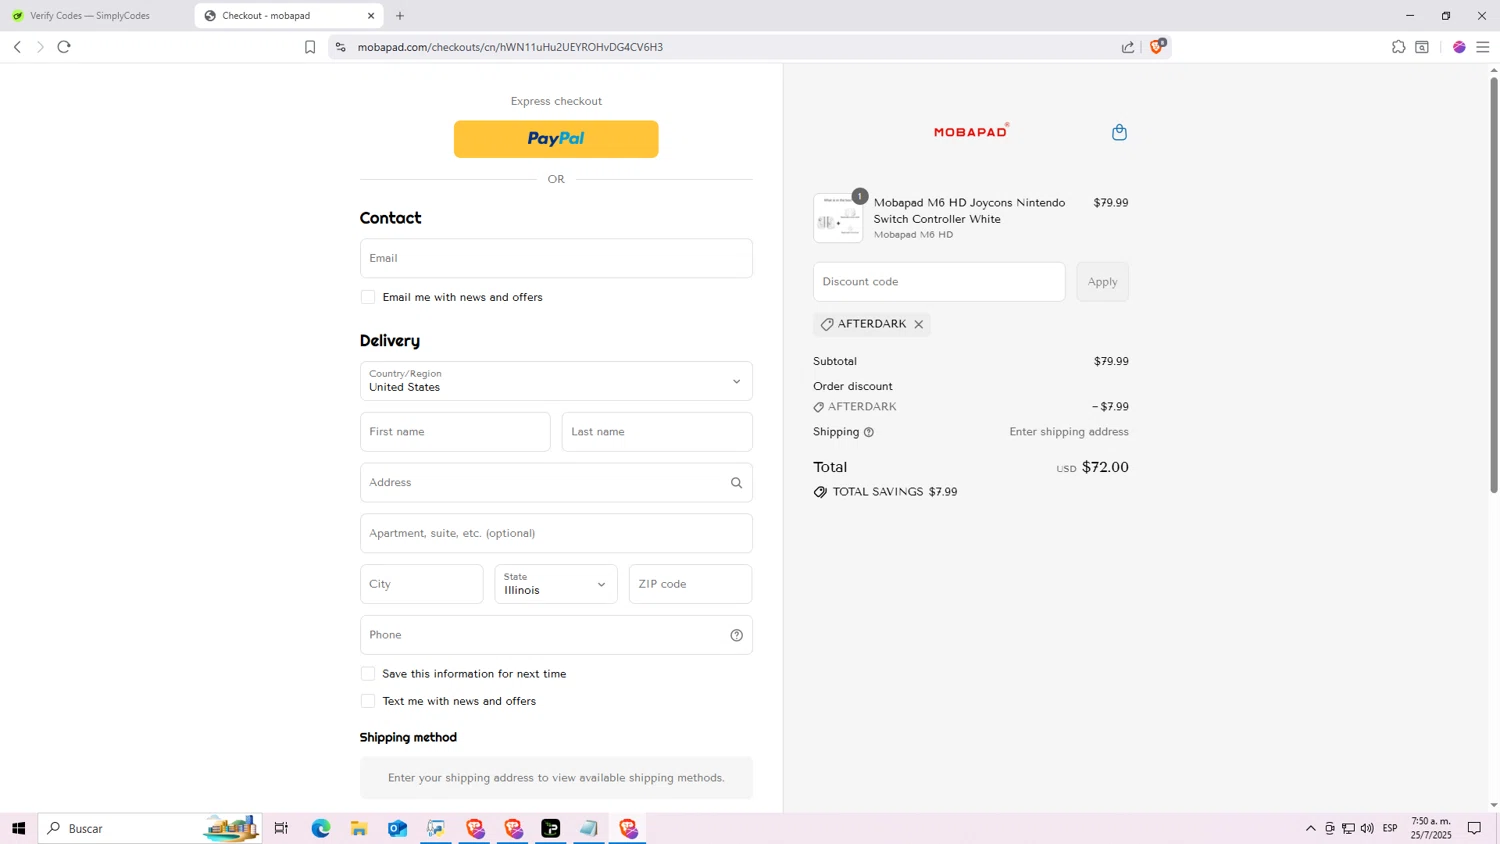Click Enter shipping address text
The width and height of the screenshot is (1500, 844).
[1069, 432]
